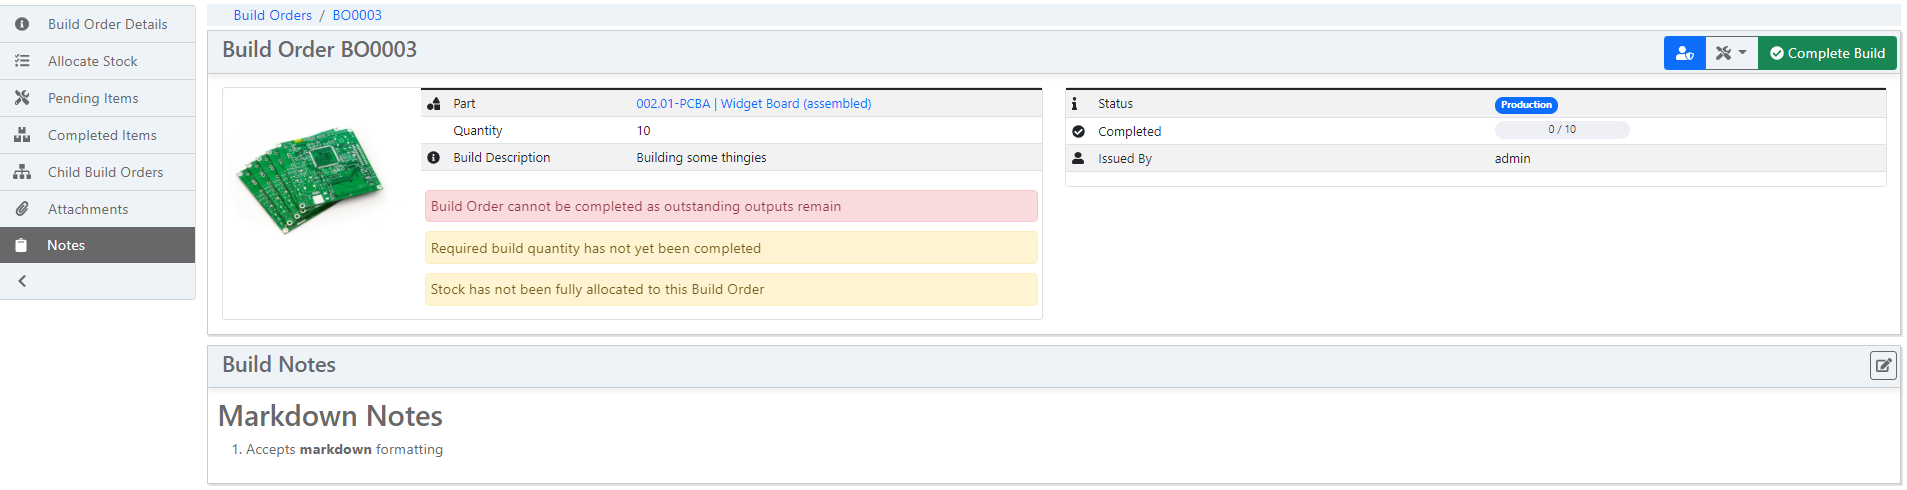This screenshot has width=1907, height=490.
Task: Click the Attachments paperclip icon
Action: pos(22,209)
